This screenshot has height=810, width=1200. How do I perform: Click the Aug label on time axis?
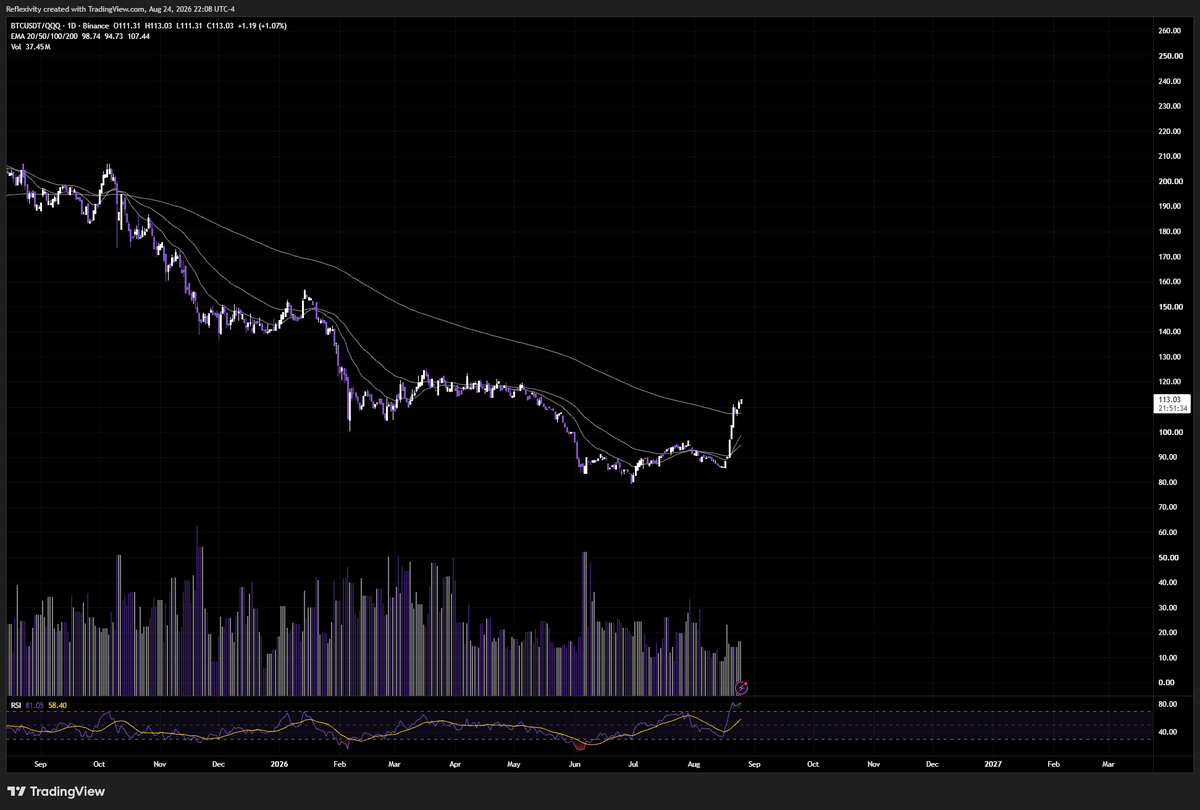click(x=693, y=763)
